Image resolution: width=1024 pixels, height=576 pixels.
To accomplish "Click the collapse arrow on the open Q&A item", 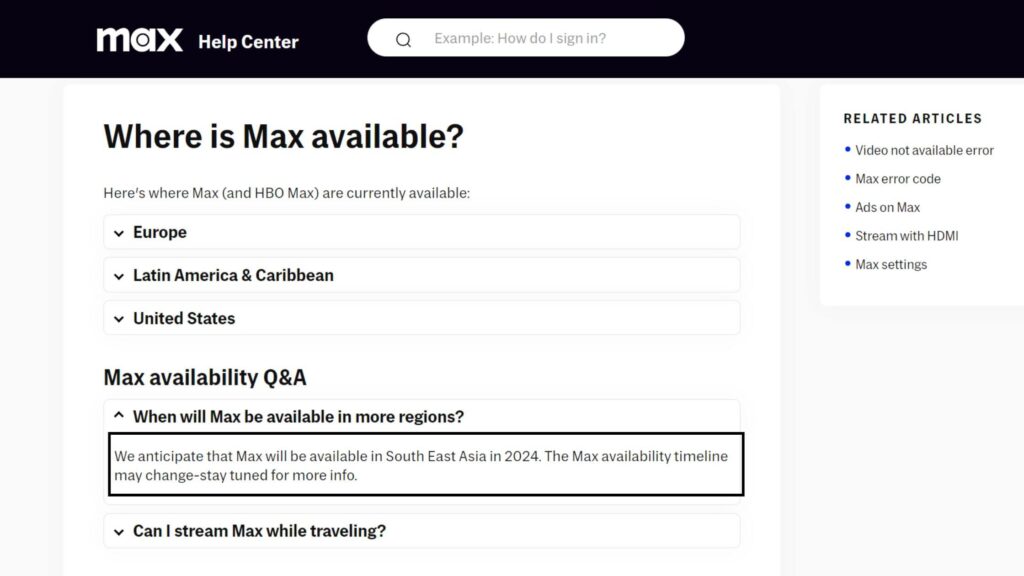I will point(118,416).
